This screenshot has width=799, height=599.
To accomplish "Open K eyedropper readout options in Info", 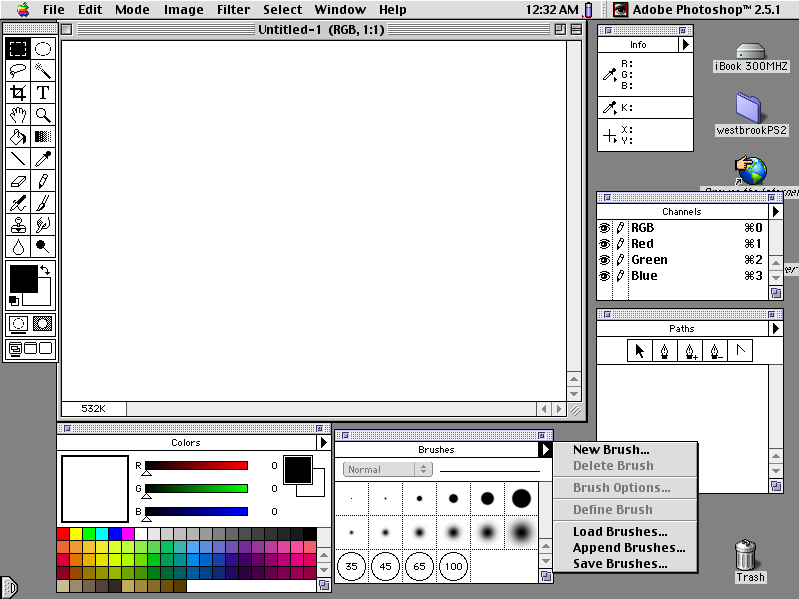I will click(x=610, y=107).
